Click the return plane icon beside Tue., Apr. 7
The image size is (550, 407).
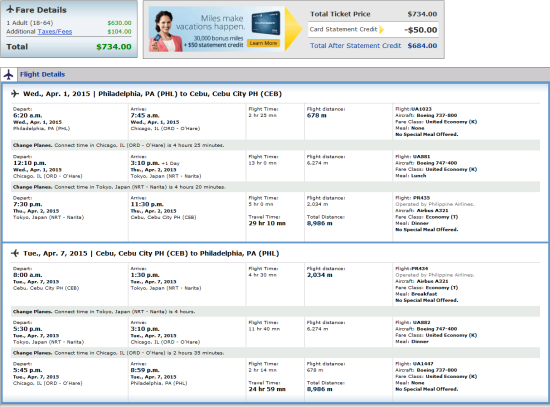[15, 253]
